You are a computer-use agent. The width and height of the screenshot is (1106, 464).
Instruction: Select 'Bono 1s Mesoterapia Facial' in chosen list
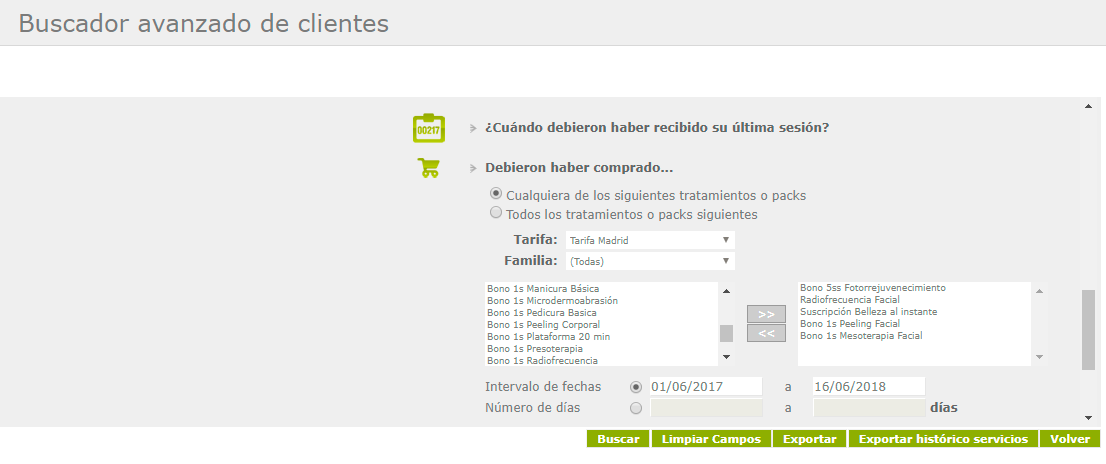[861, 336]
